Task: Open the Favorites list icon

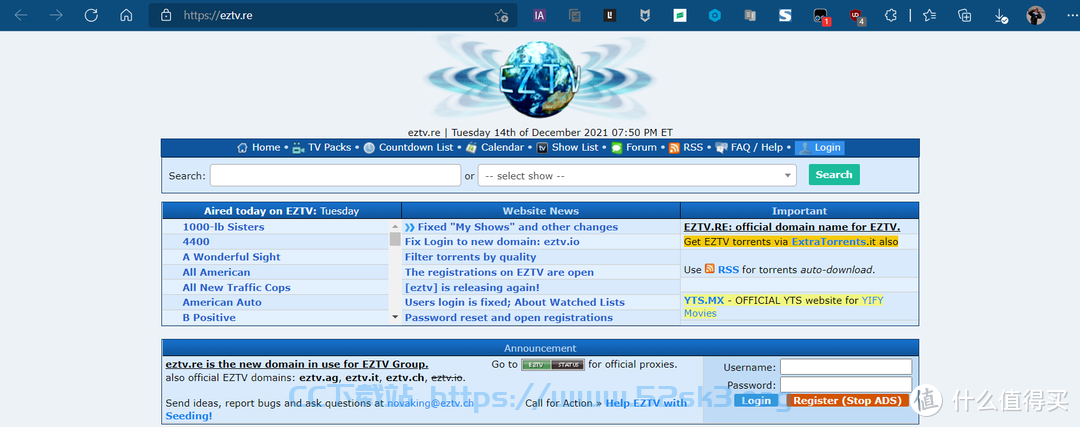Action: click(930, 15)
